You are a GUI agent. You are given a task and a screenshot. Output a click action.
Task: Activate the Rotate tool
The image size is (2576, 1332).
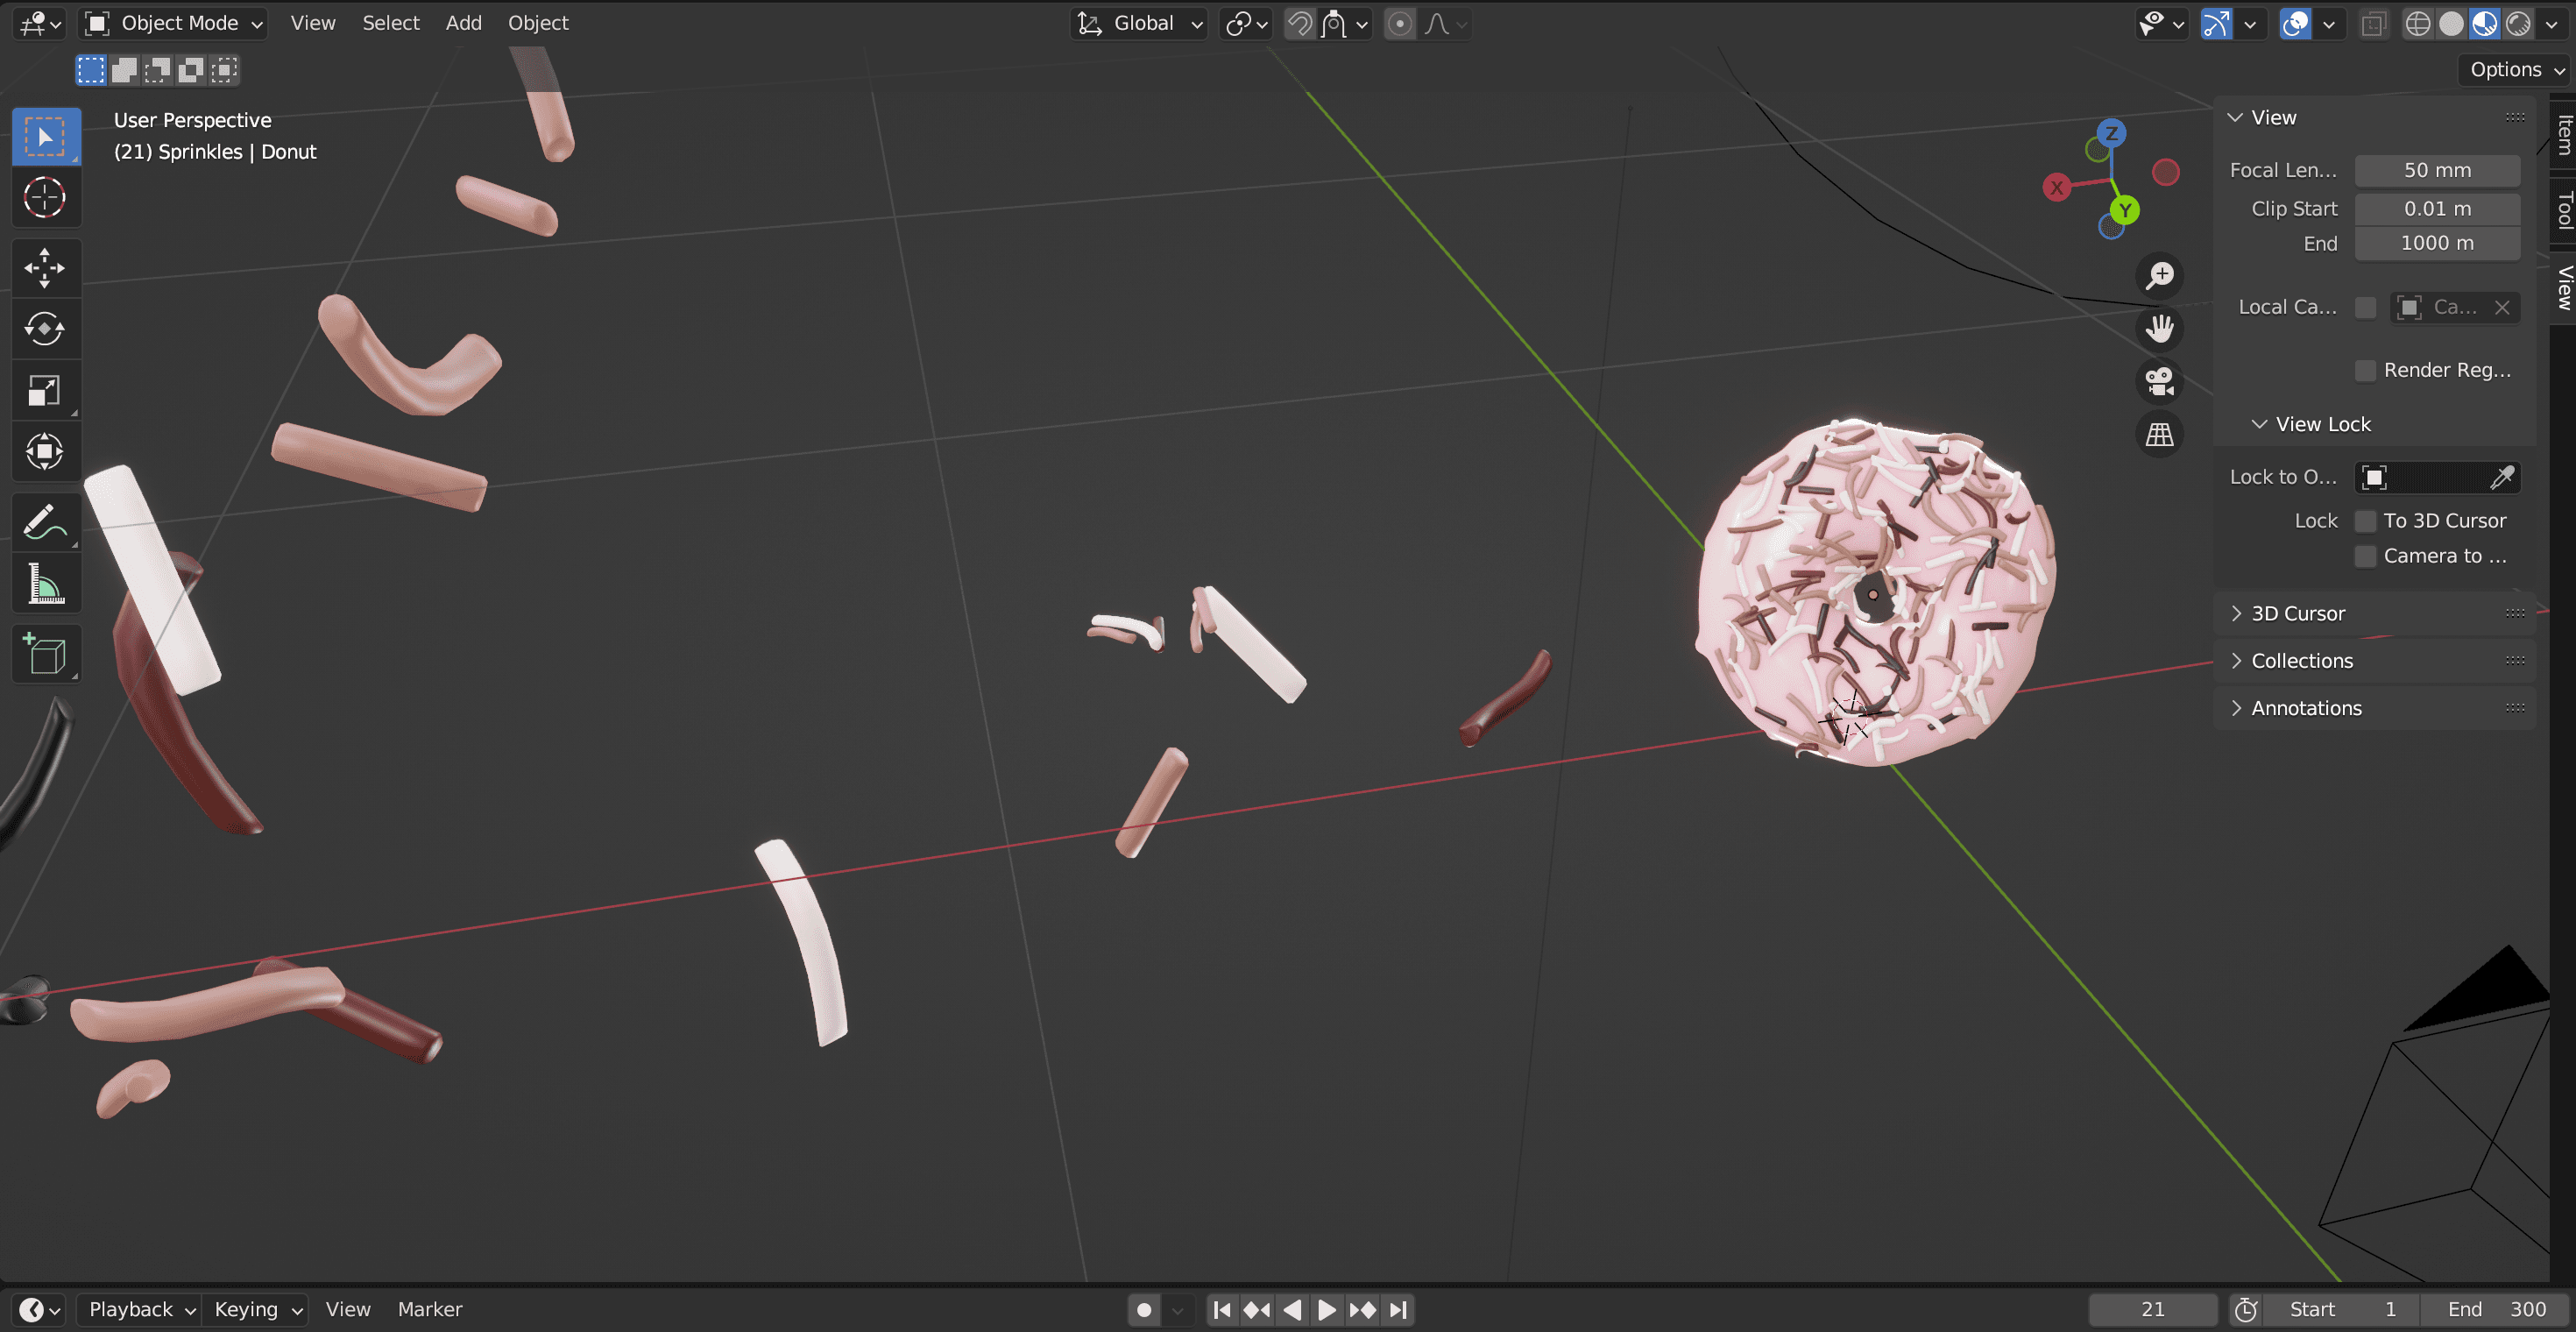tap(44, 328)
